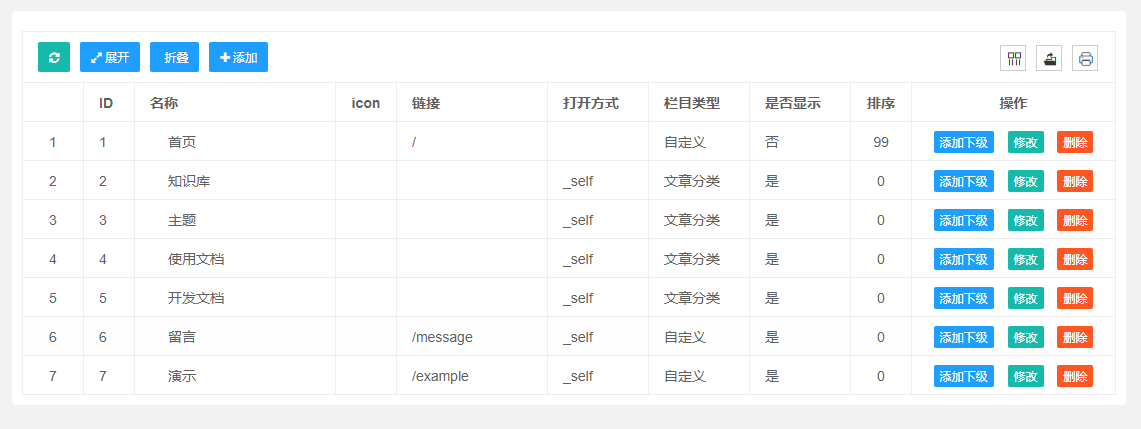Open the column filter icon
Screen dimensions: 1141x429
pyautogui.click(x=1012, y=58)
